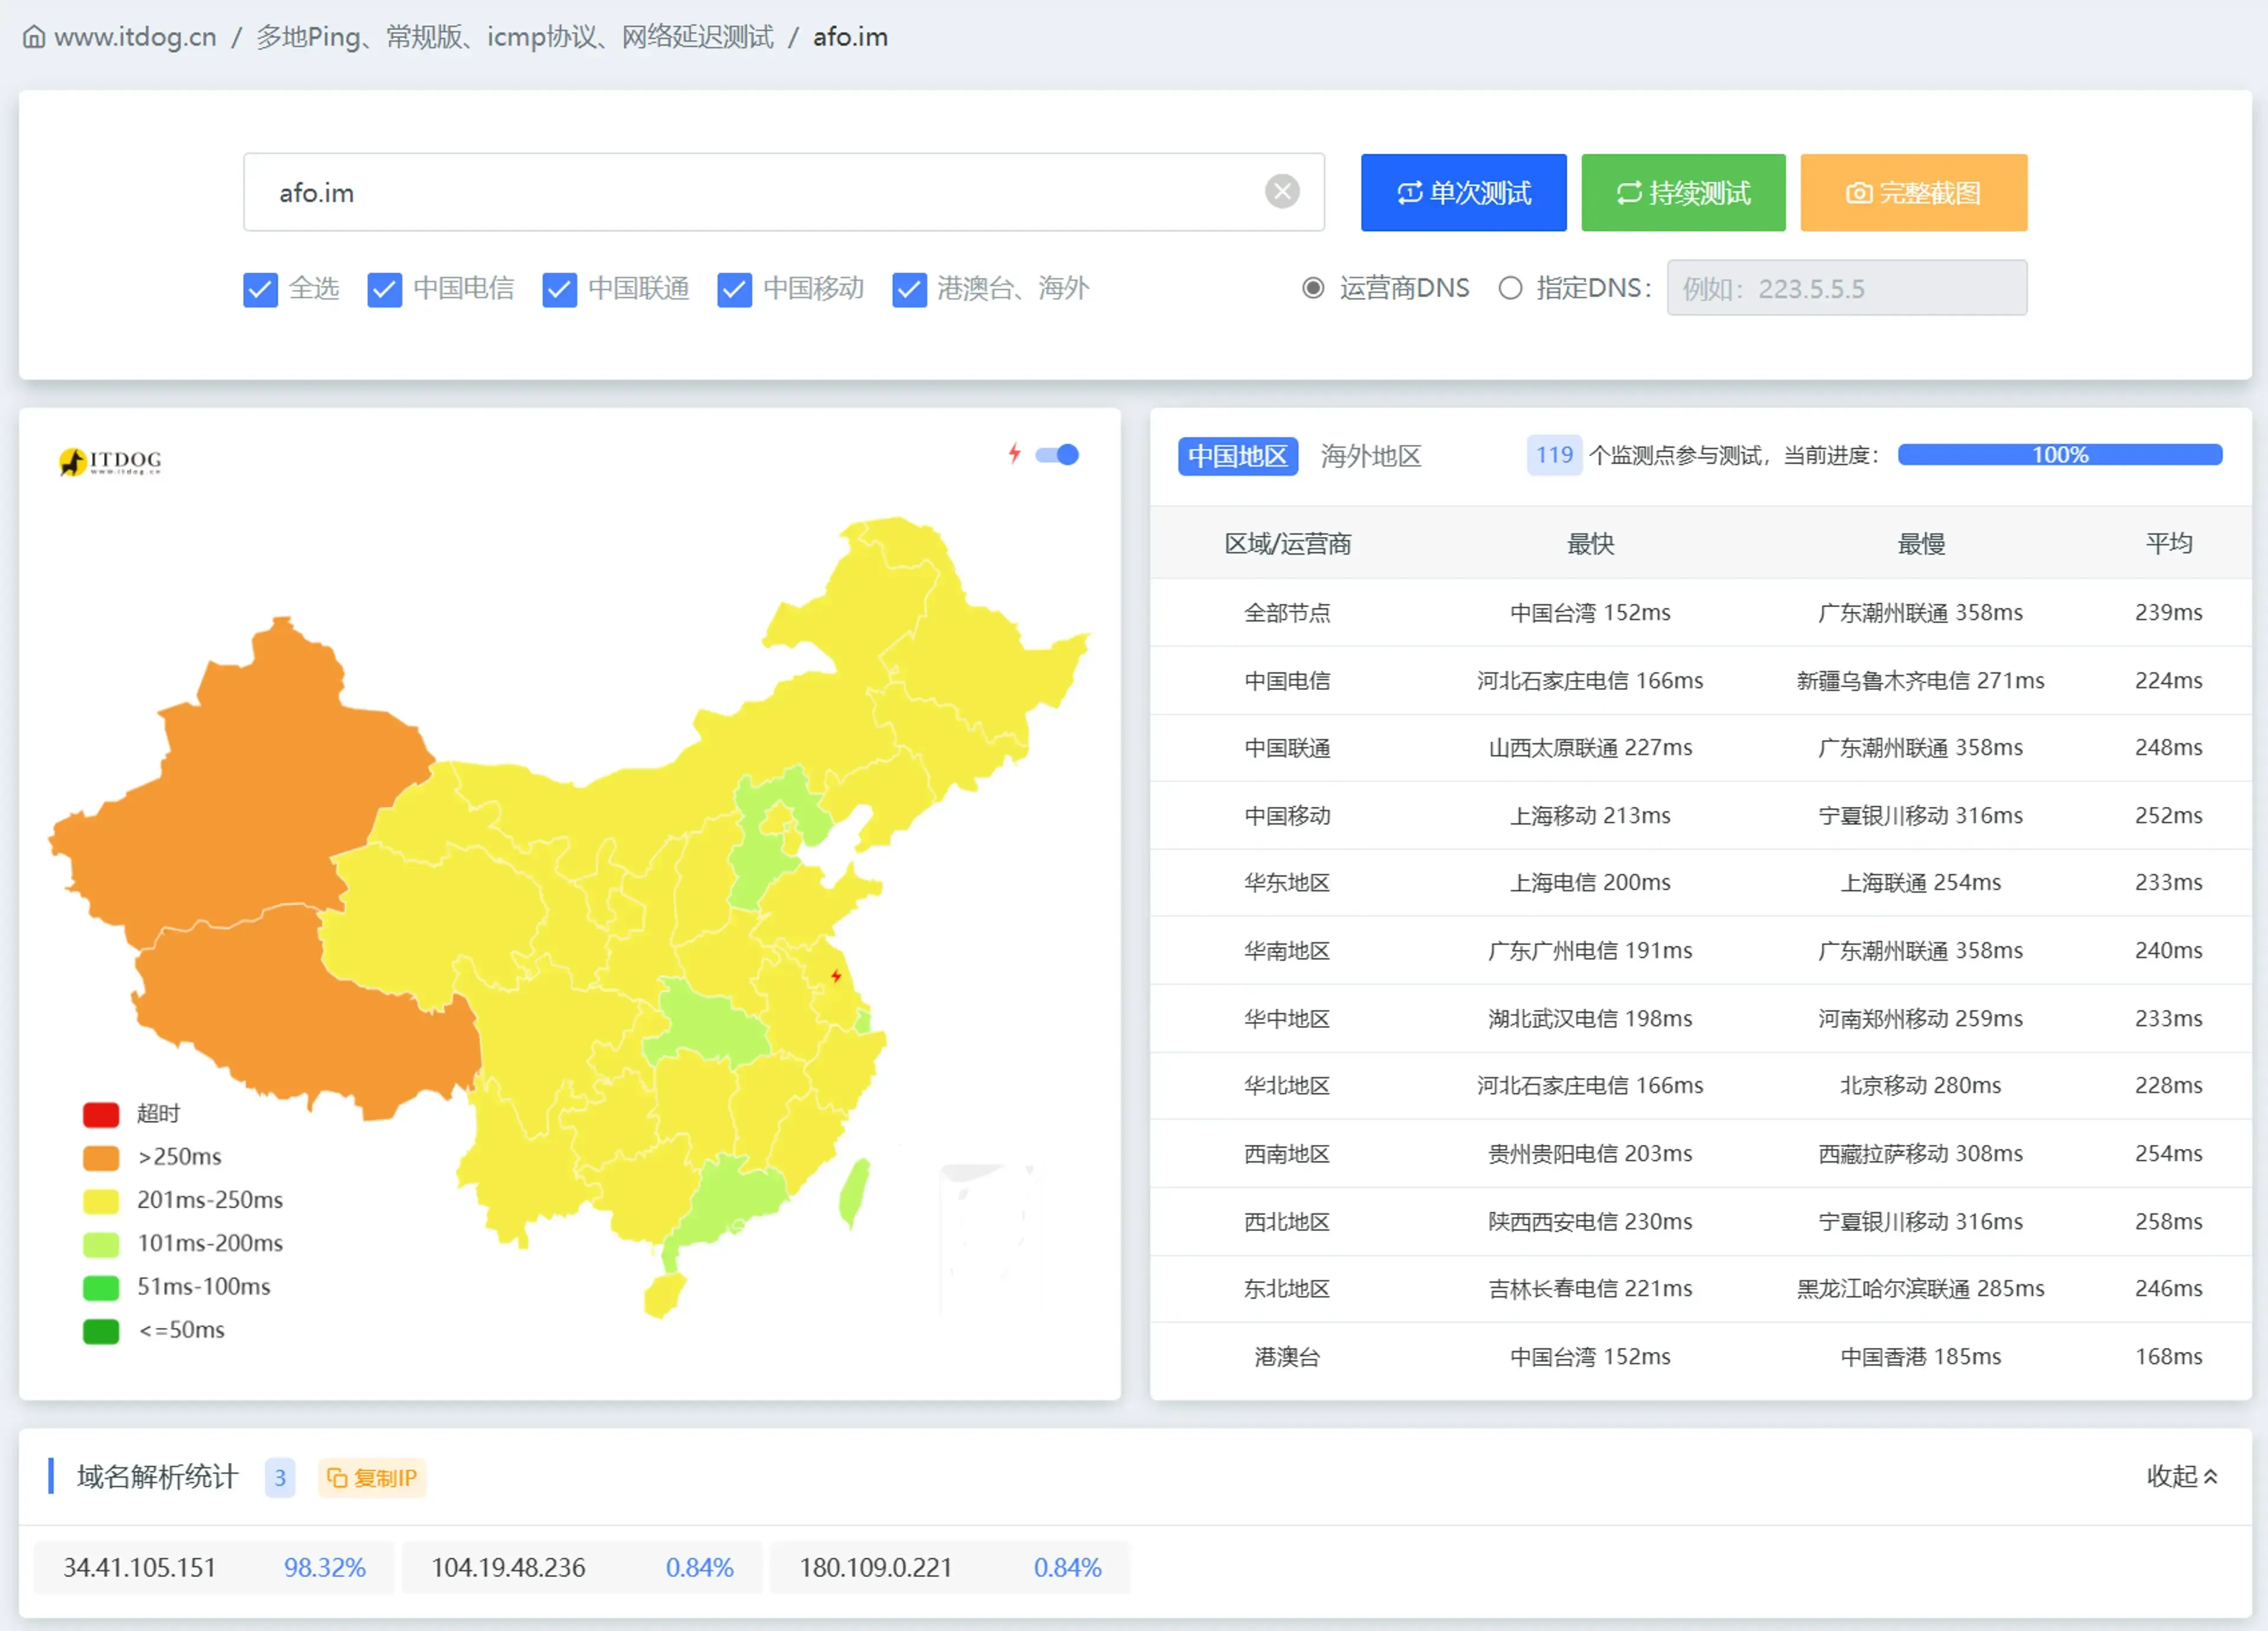Open the 多地Ping breadcrumb link
Image resolution: width=2268 pixels, height=1631 pixels.
point(514,38)
